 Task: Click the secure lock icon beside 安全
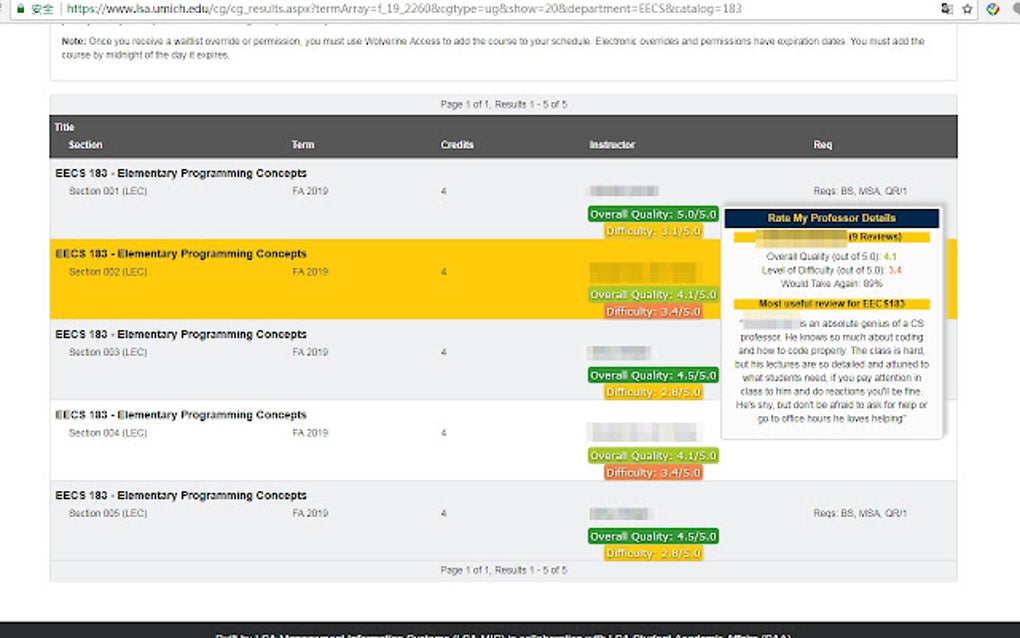19,9
